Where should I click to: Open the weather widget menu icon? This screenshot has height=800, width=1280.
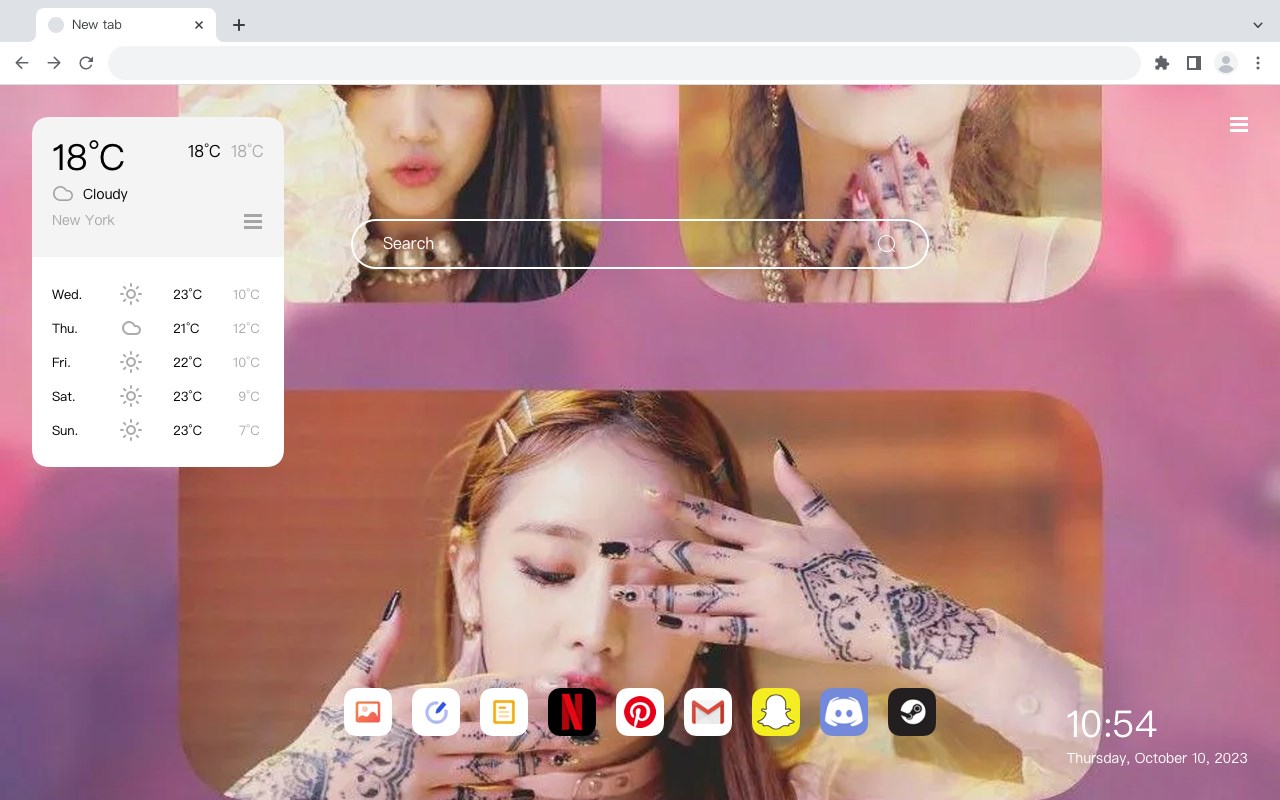point(253,221)
